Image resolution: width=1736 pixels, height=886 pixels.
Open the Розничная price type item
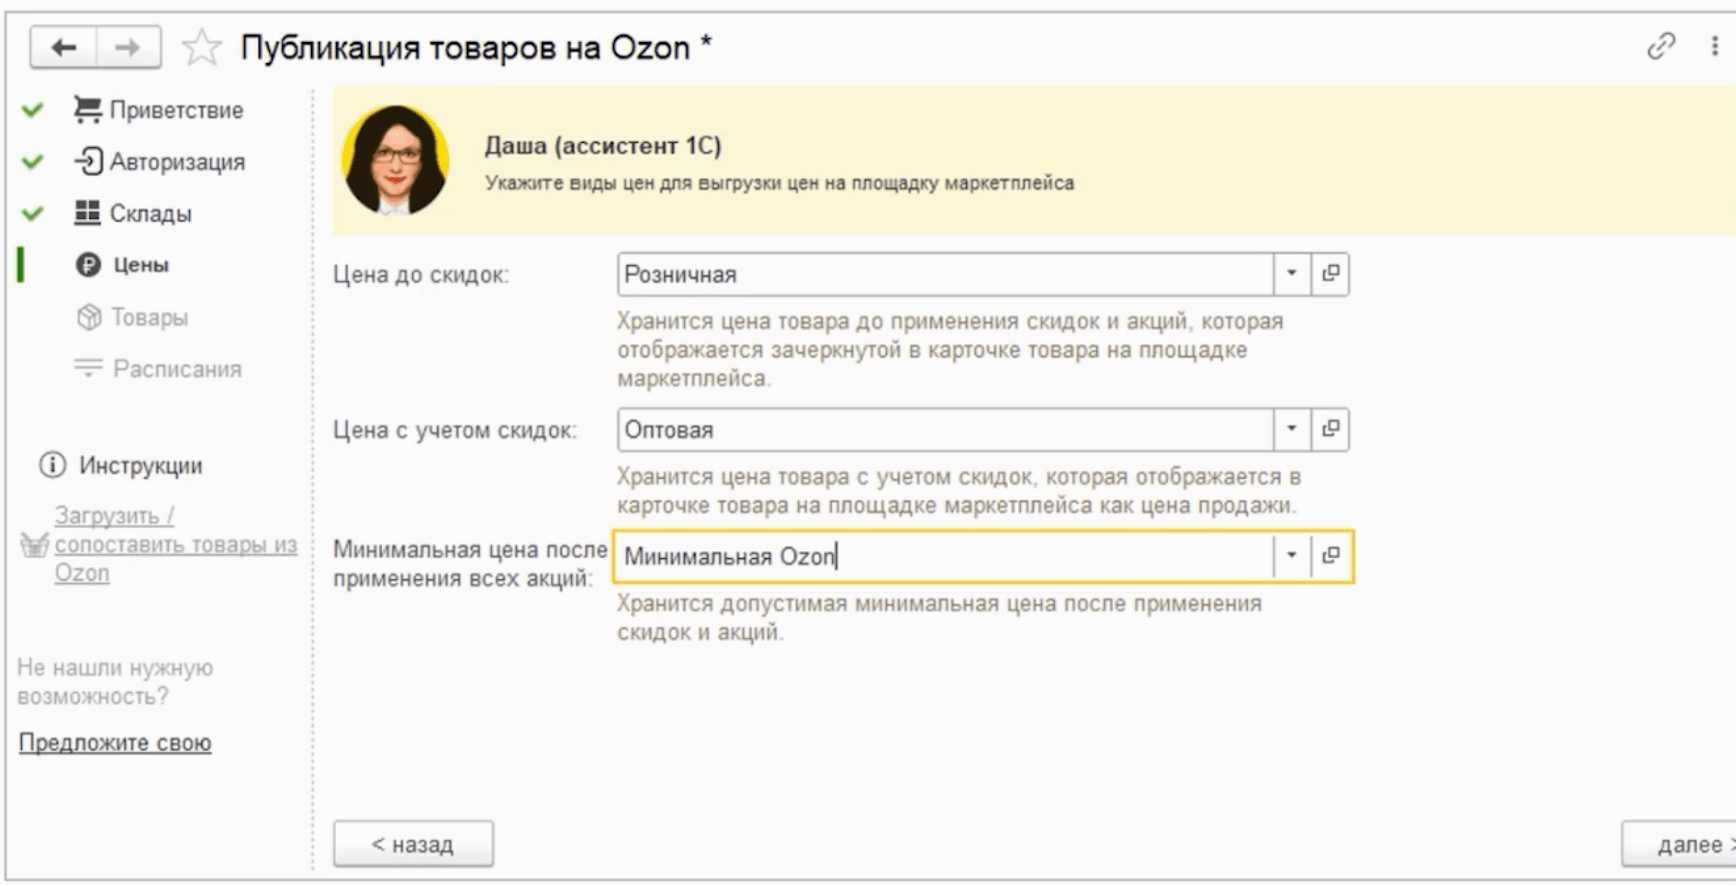pyautogui.click(x=1330, y=274)
